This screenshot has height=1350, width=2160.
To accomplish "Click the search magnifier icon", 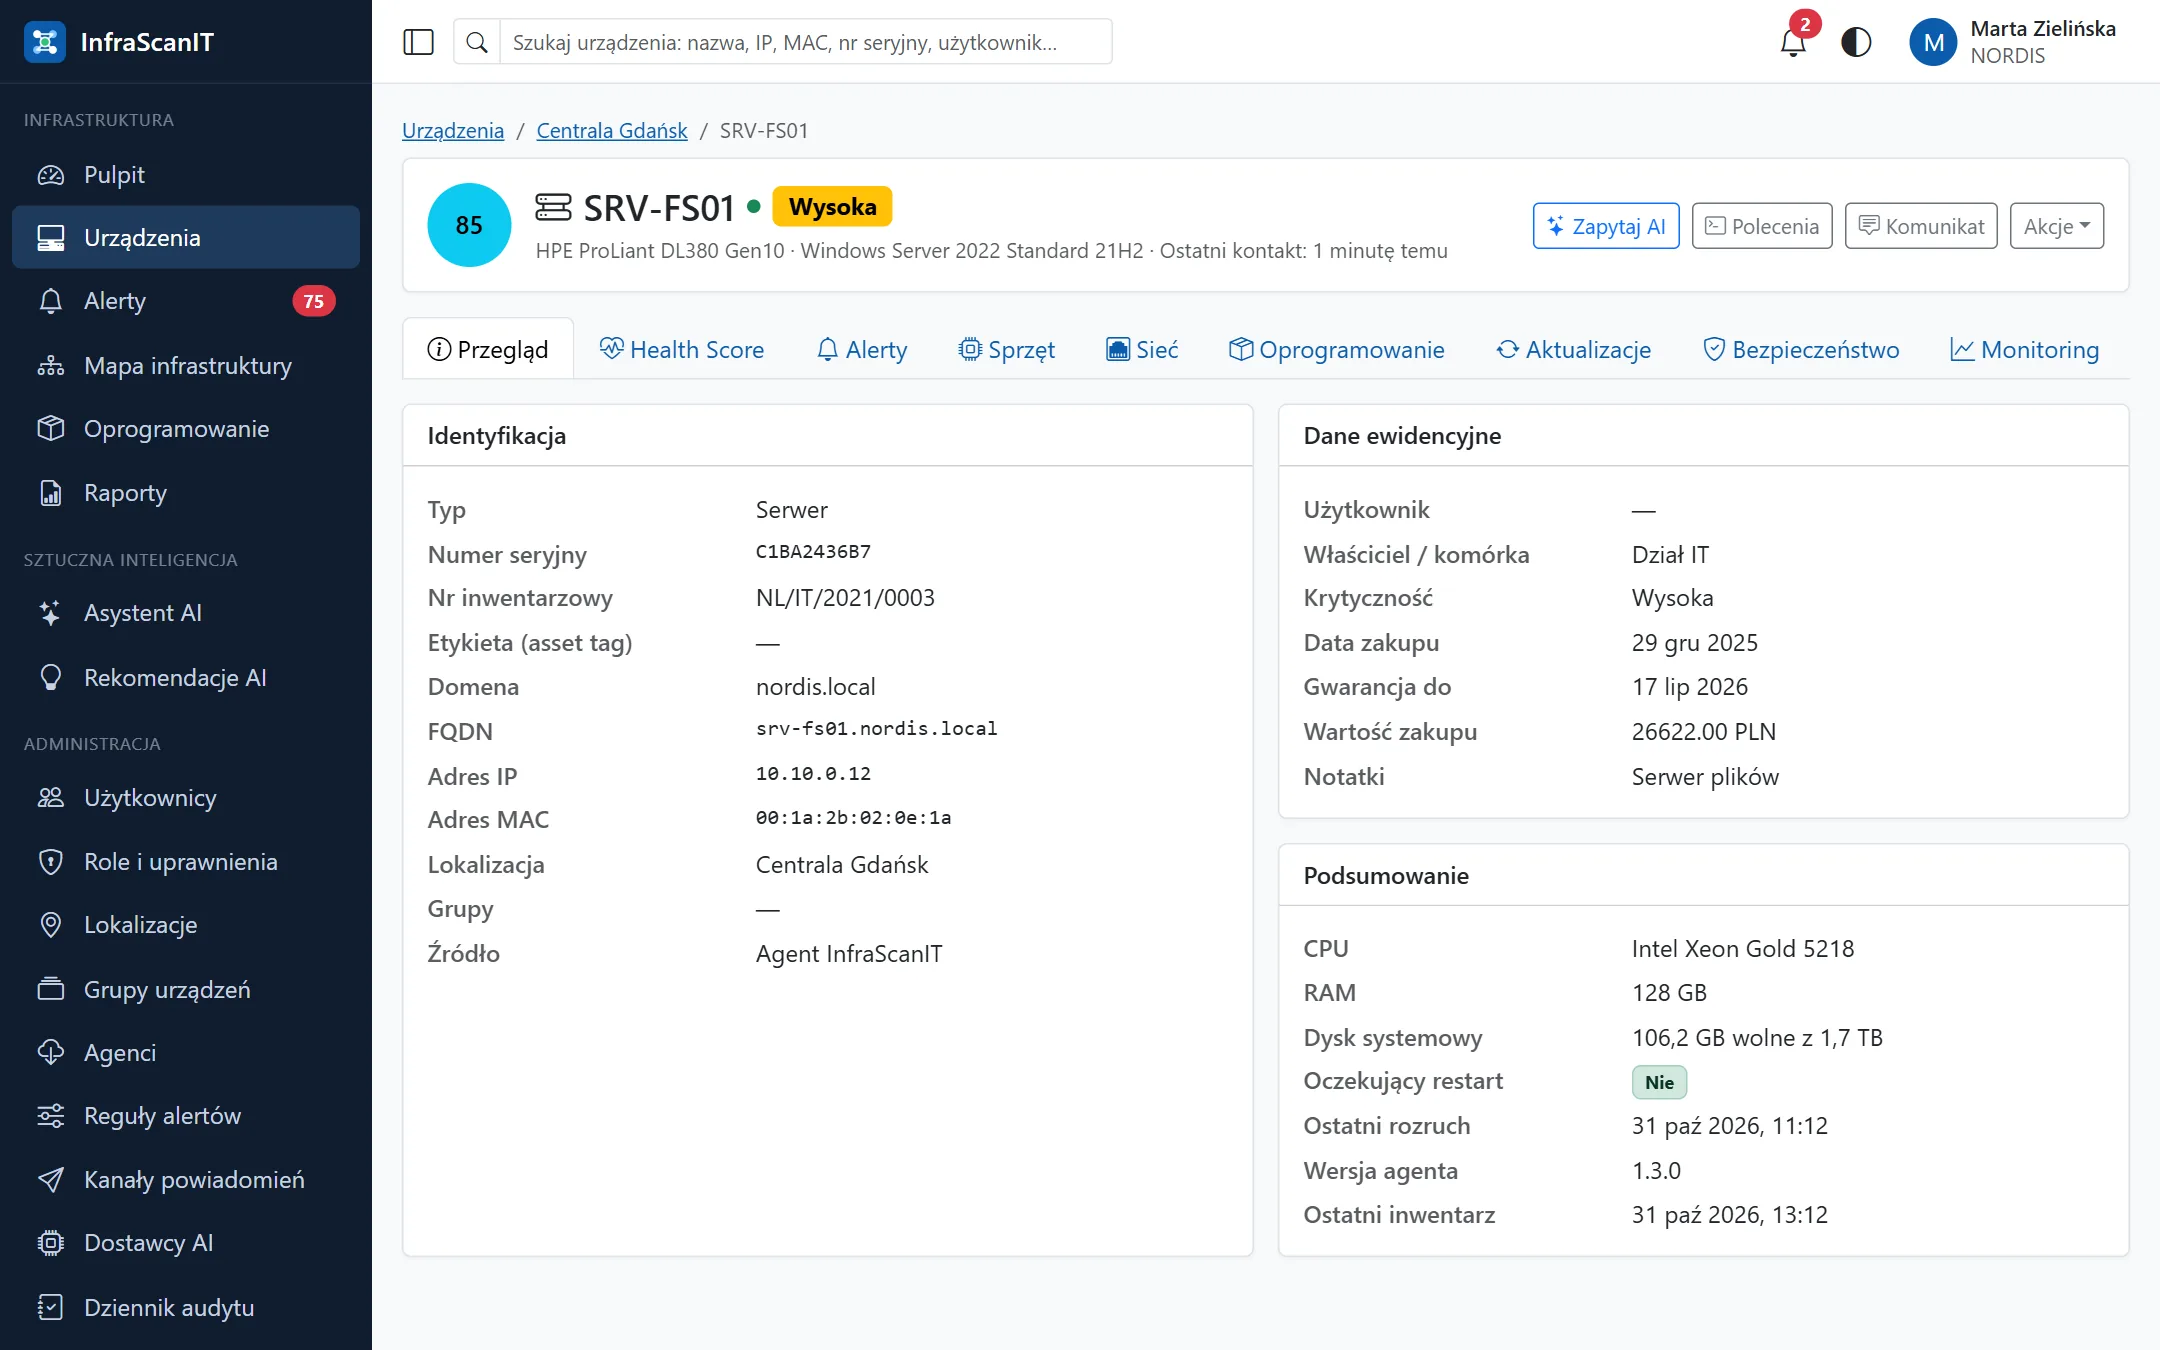I will click(x=477, y=42).
